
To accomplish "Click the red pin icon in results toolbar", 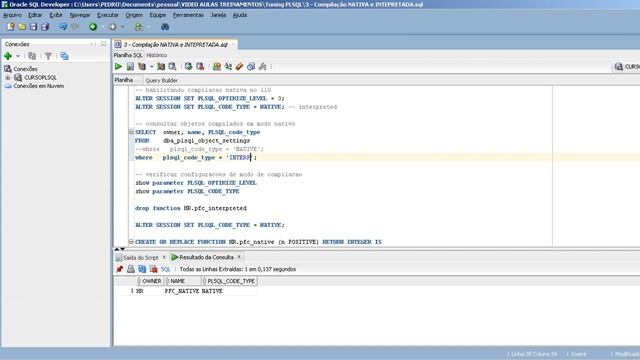I will 119,269.
